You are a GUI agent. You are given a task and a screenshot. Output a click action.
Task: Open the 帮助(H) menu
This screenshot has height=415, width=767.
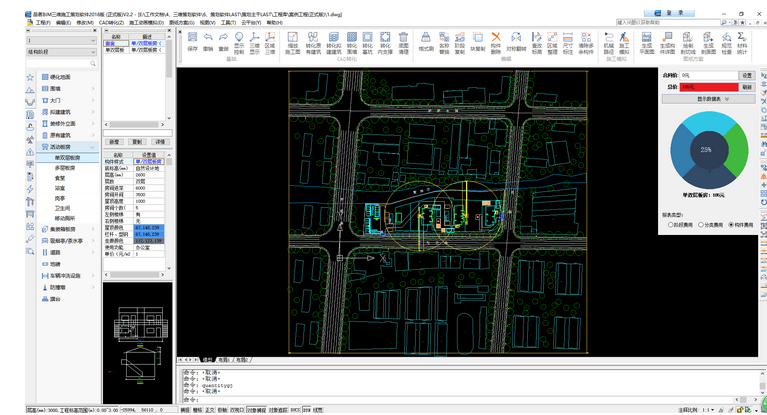(x=274, y=23)
